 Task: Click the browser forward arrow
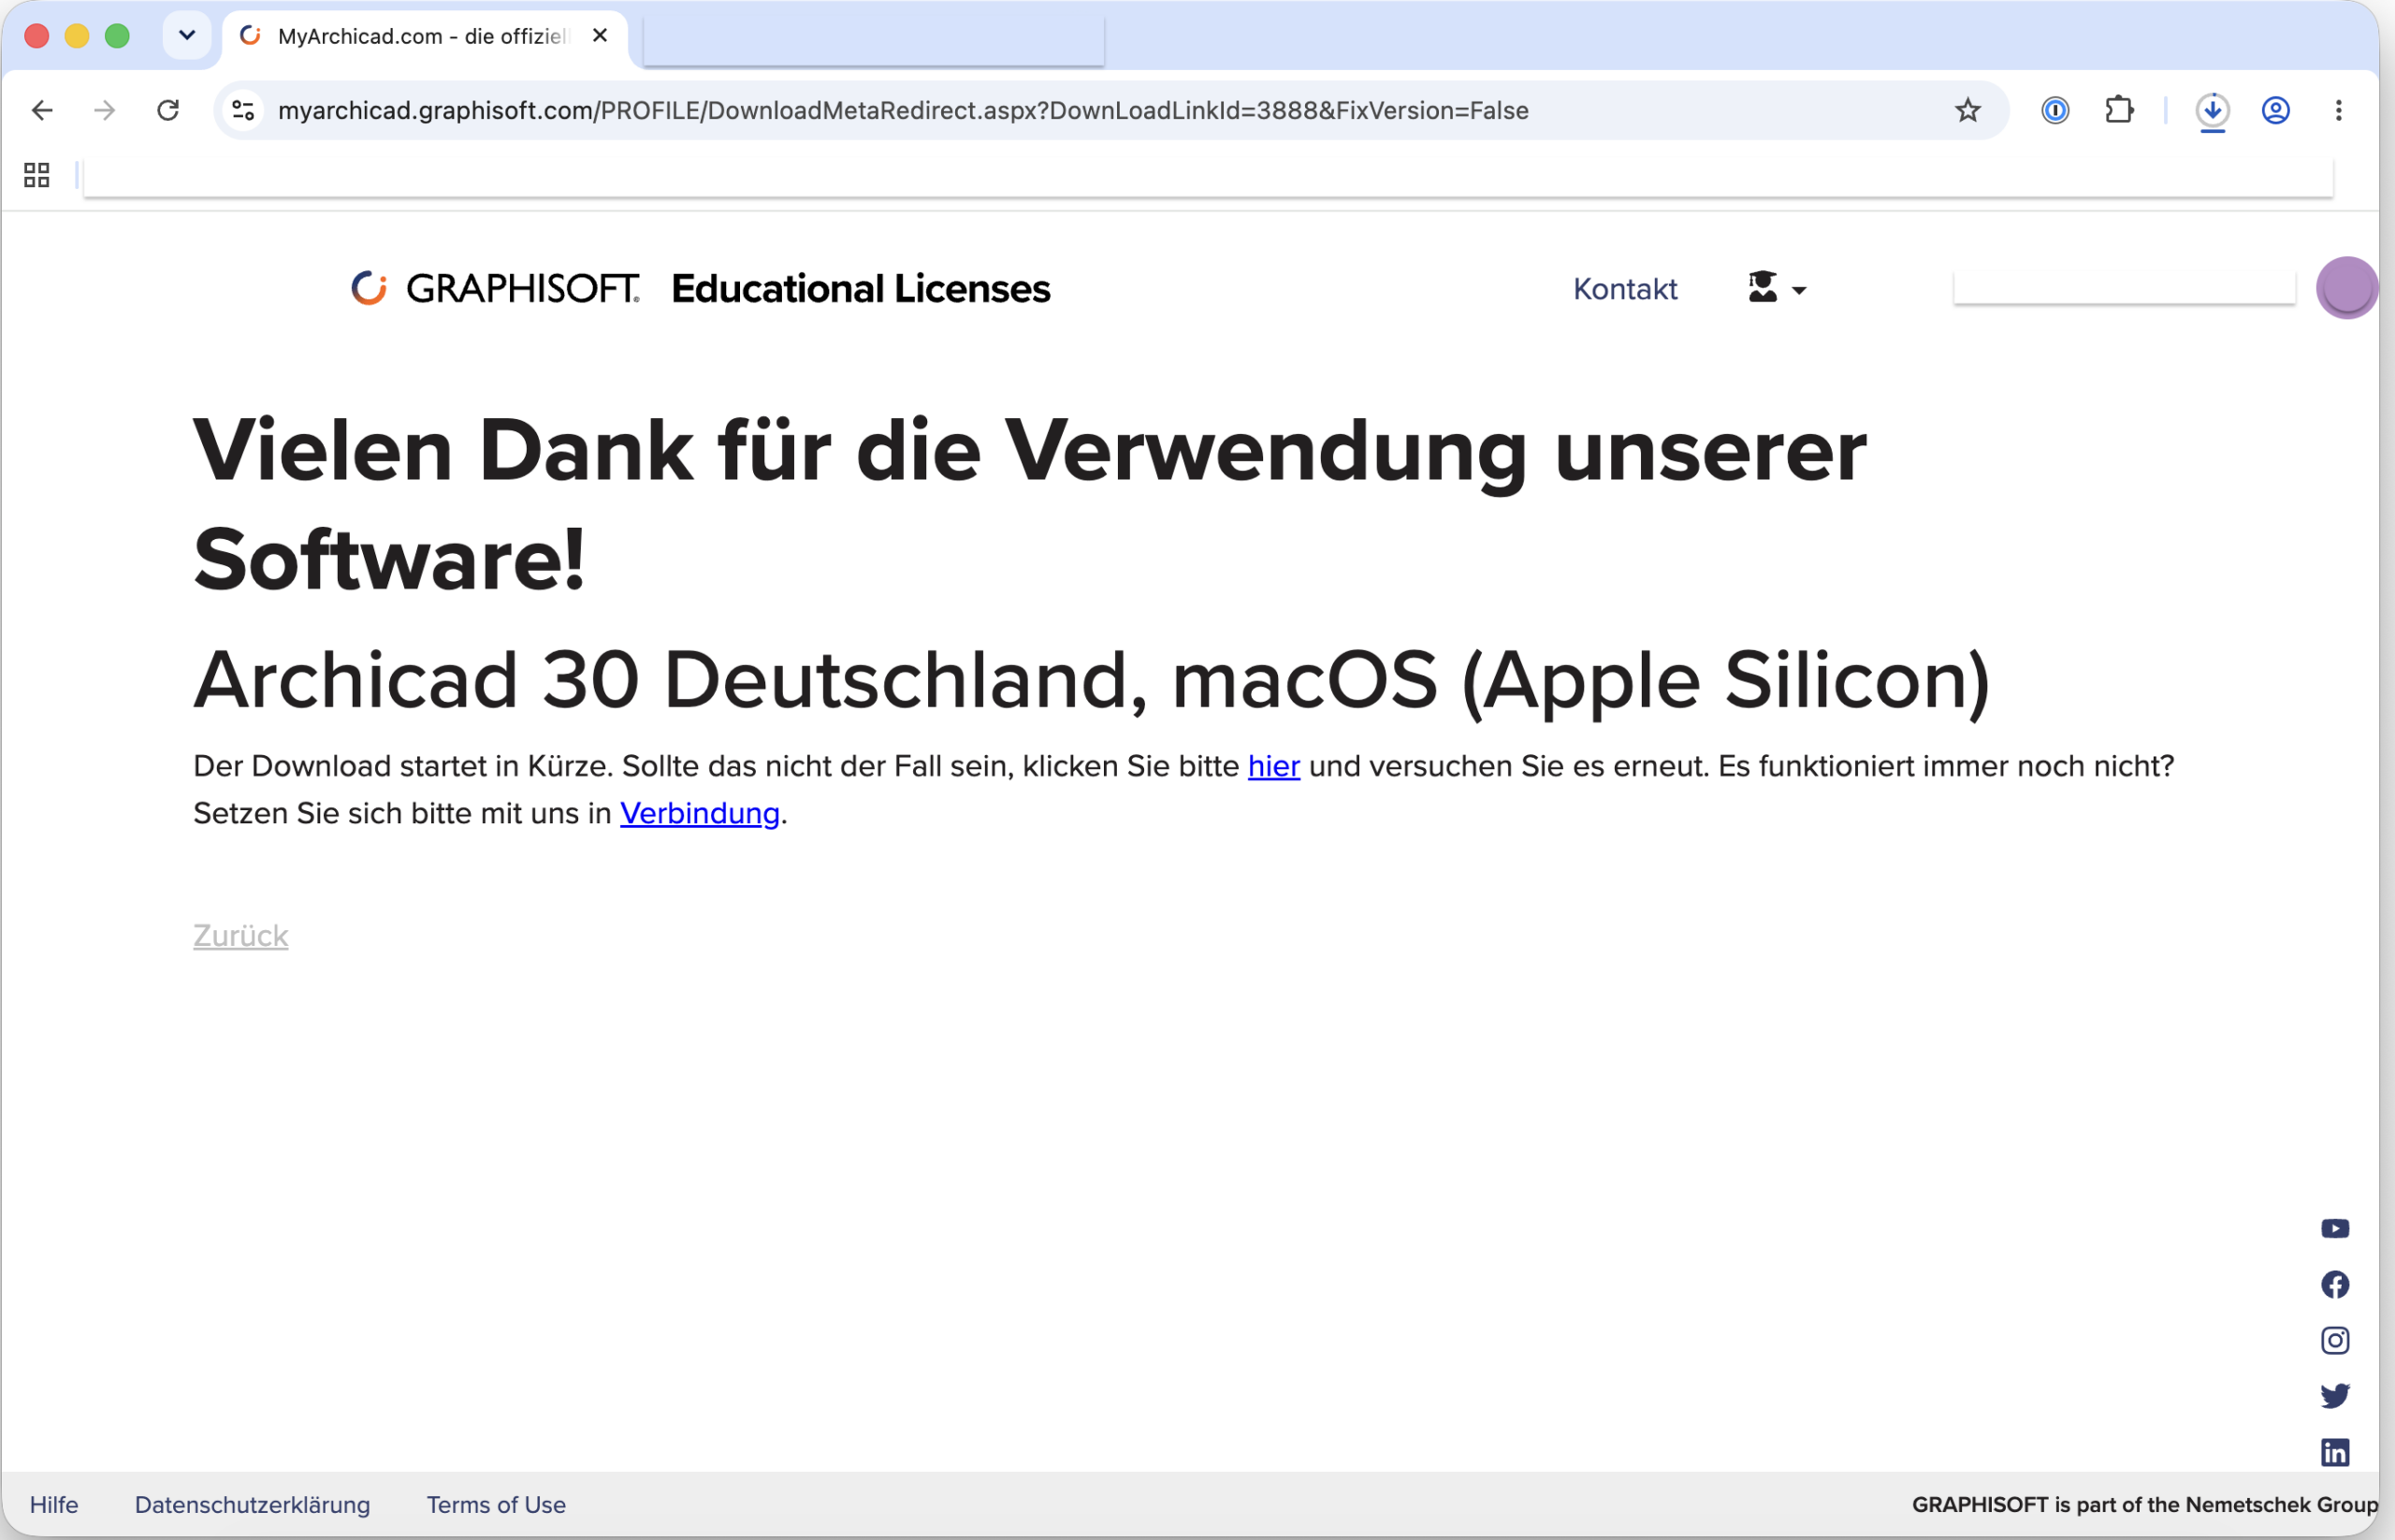click(x=104, y=110)
